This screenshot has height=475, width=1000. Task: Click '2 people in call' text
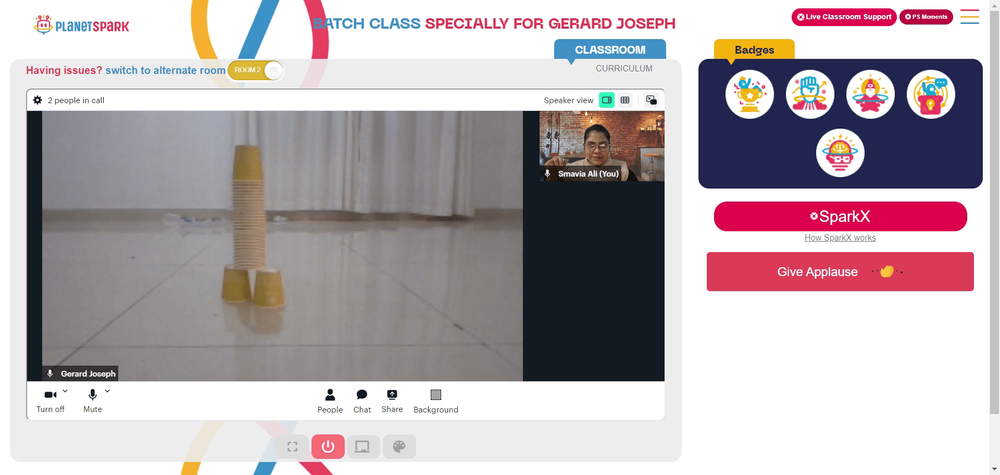coord(76,100)
